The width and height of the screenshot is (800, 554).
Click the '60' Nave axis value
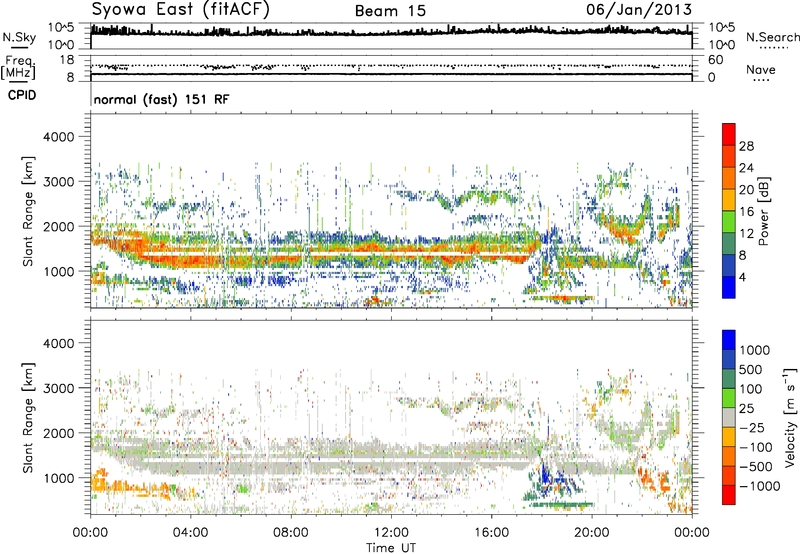[x=716, y=60]
